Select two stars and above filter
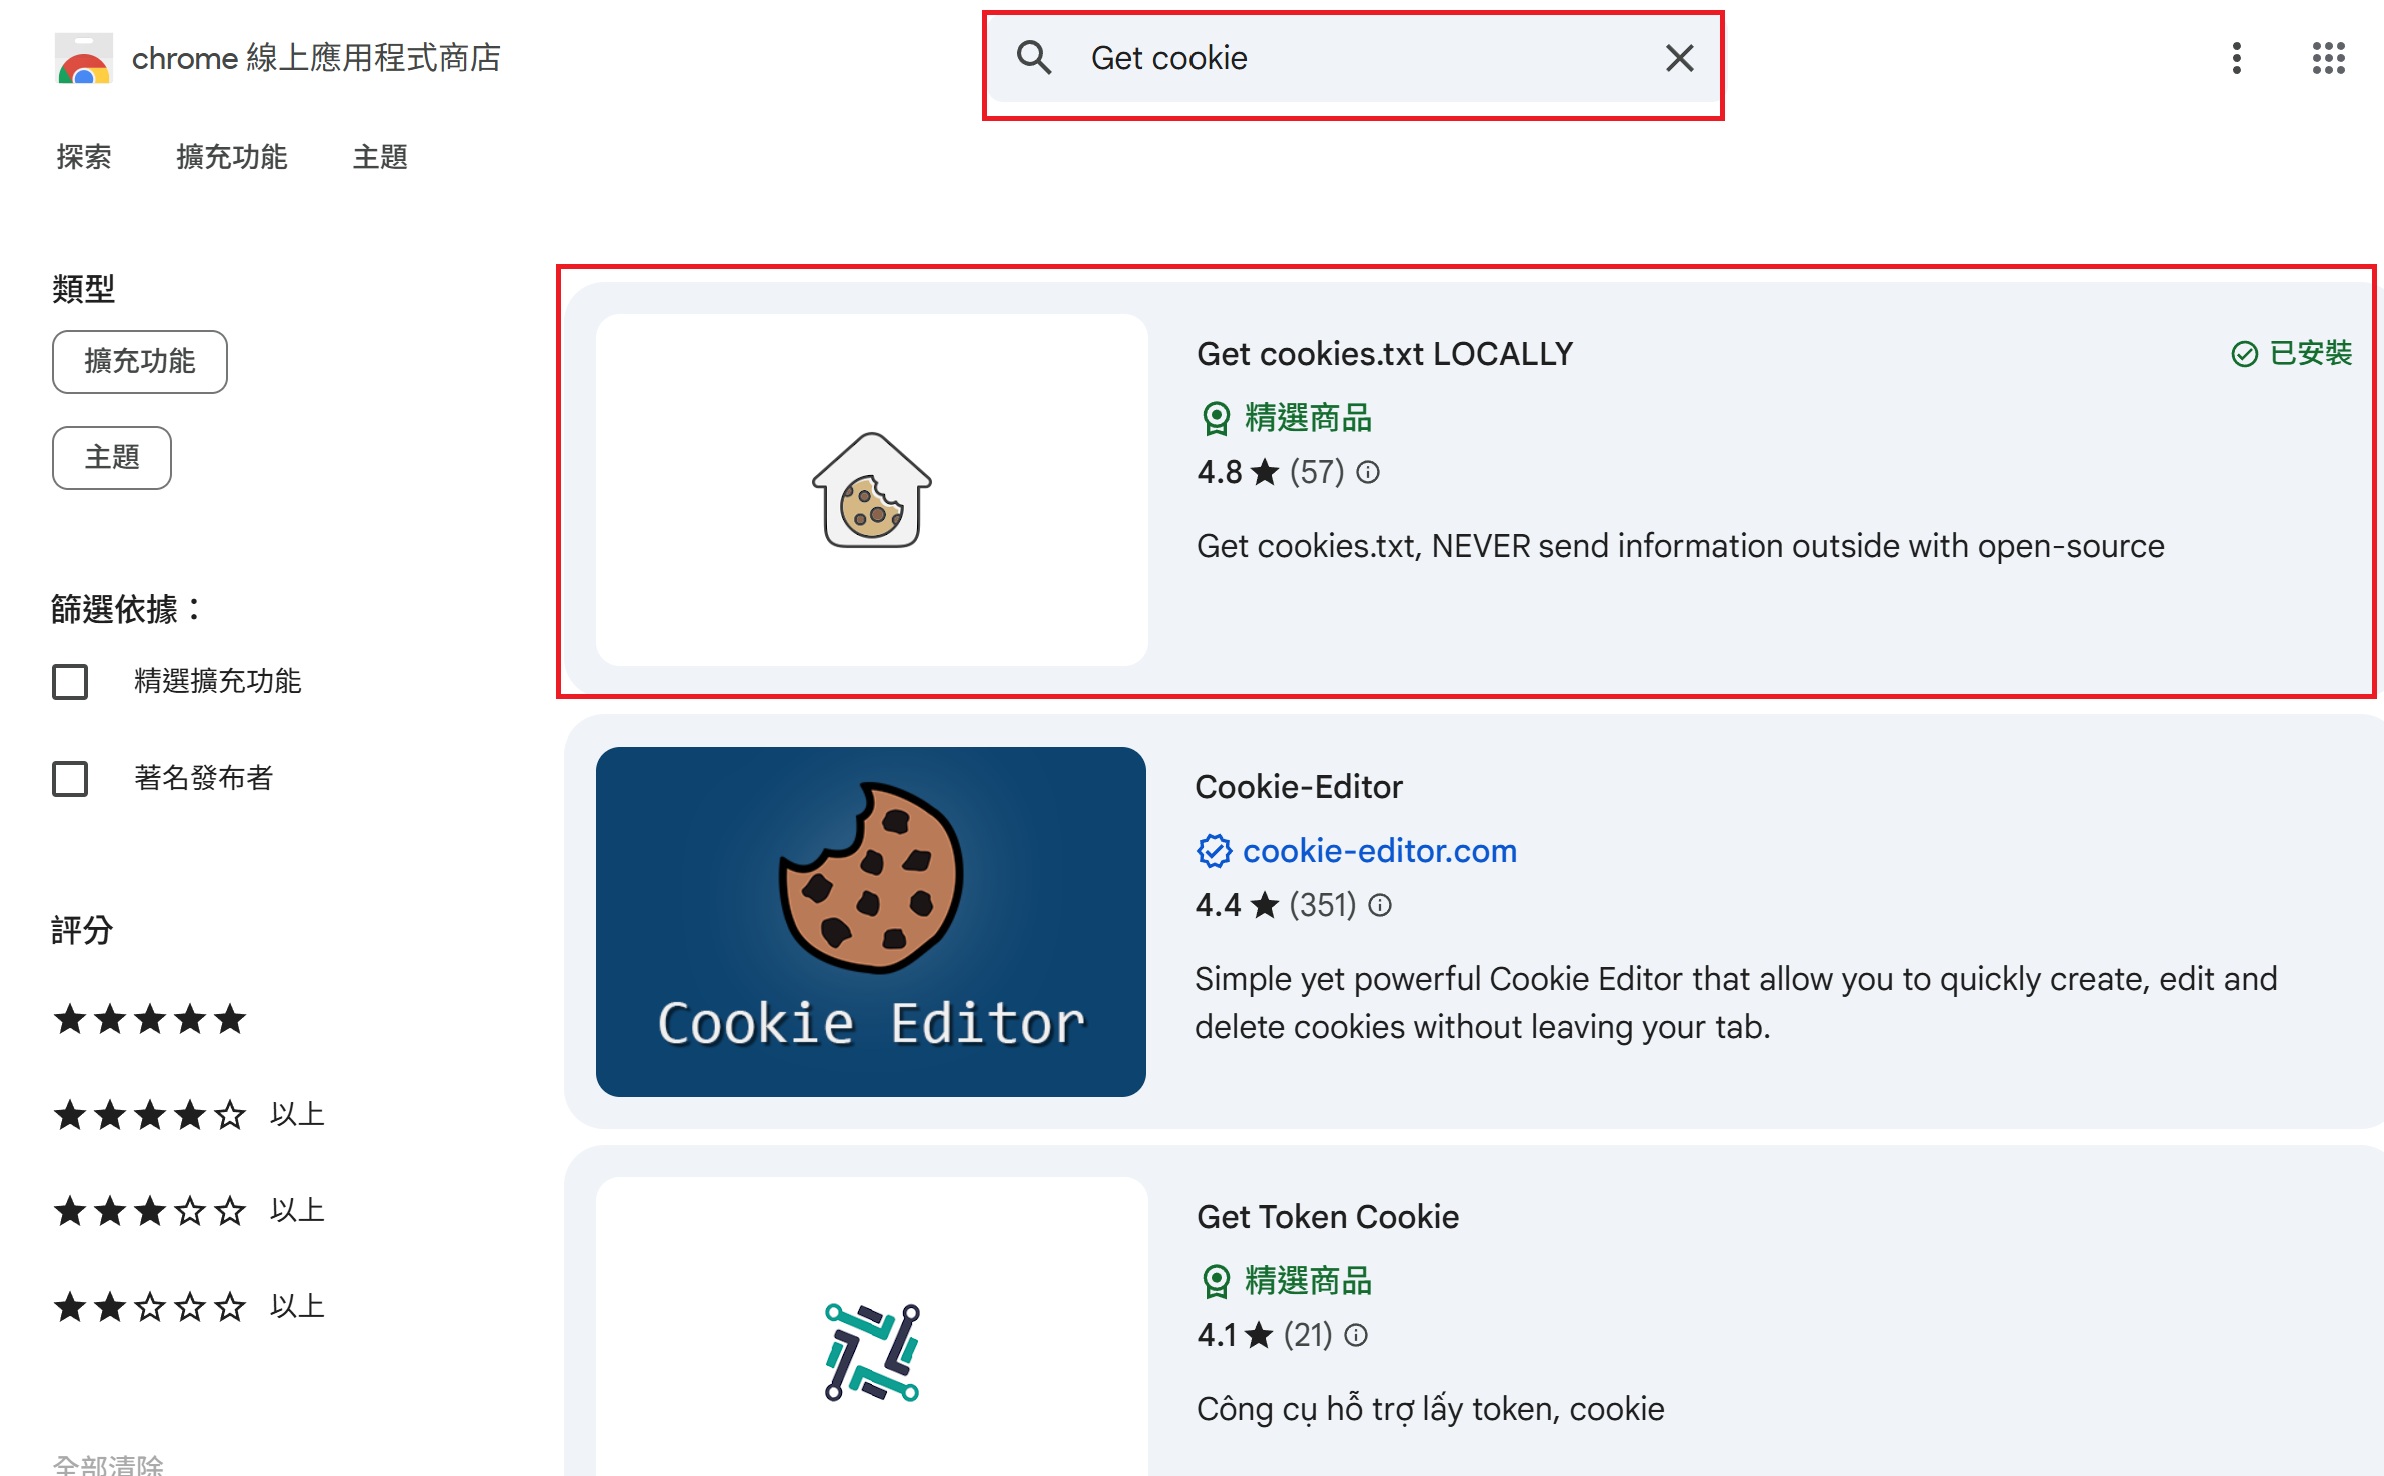Viewport: 2384px width, 1476px height. pyautogui.click(x=189, y=1306)
